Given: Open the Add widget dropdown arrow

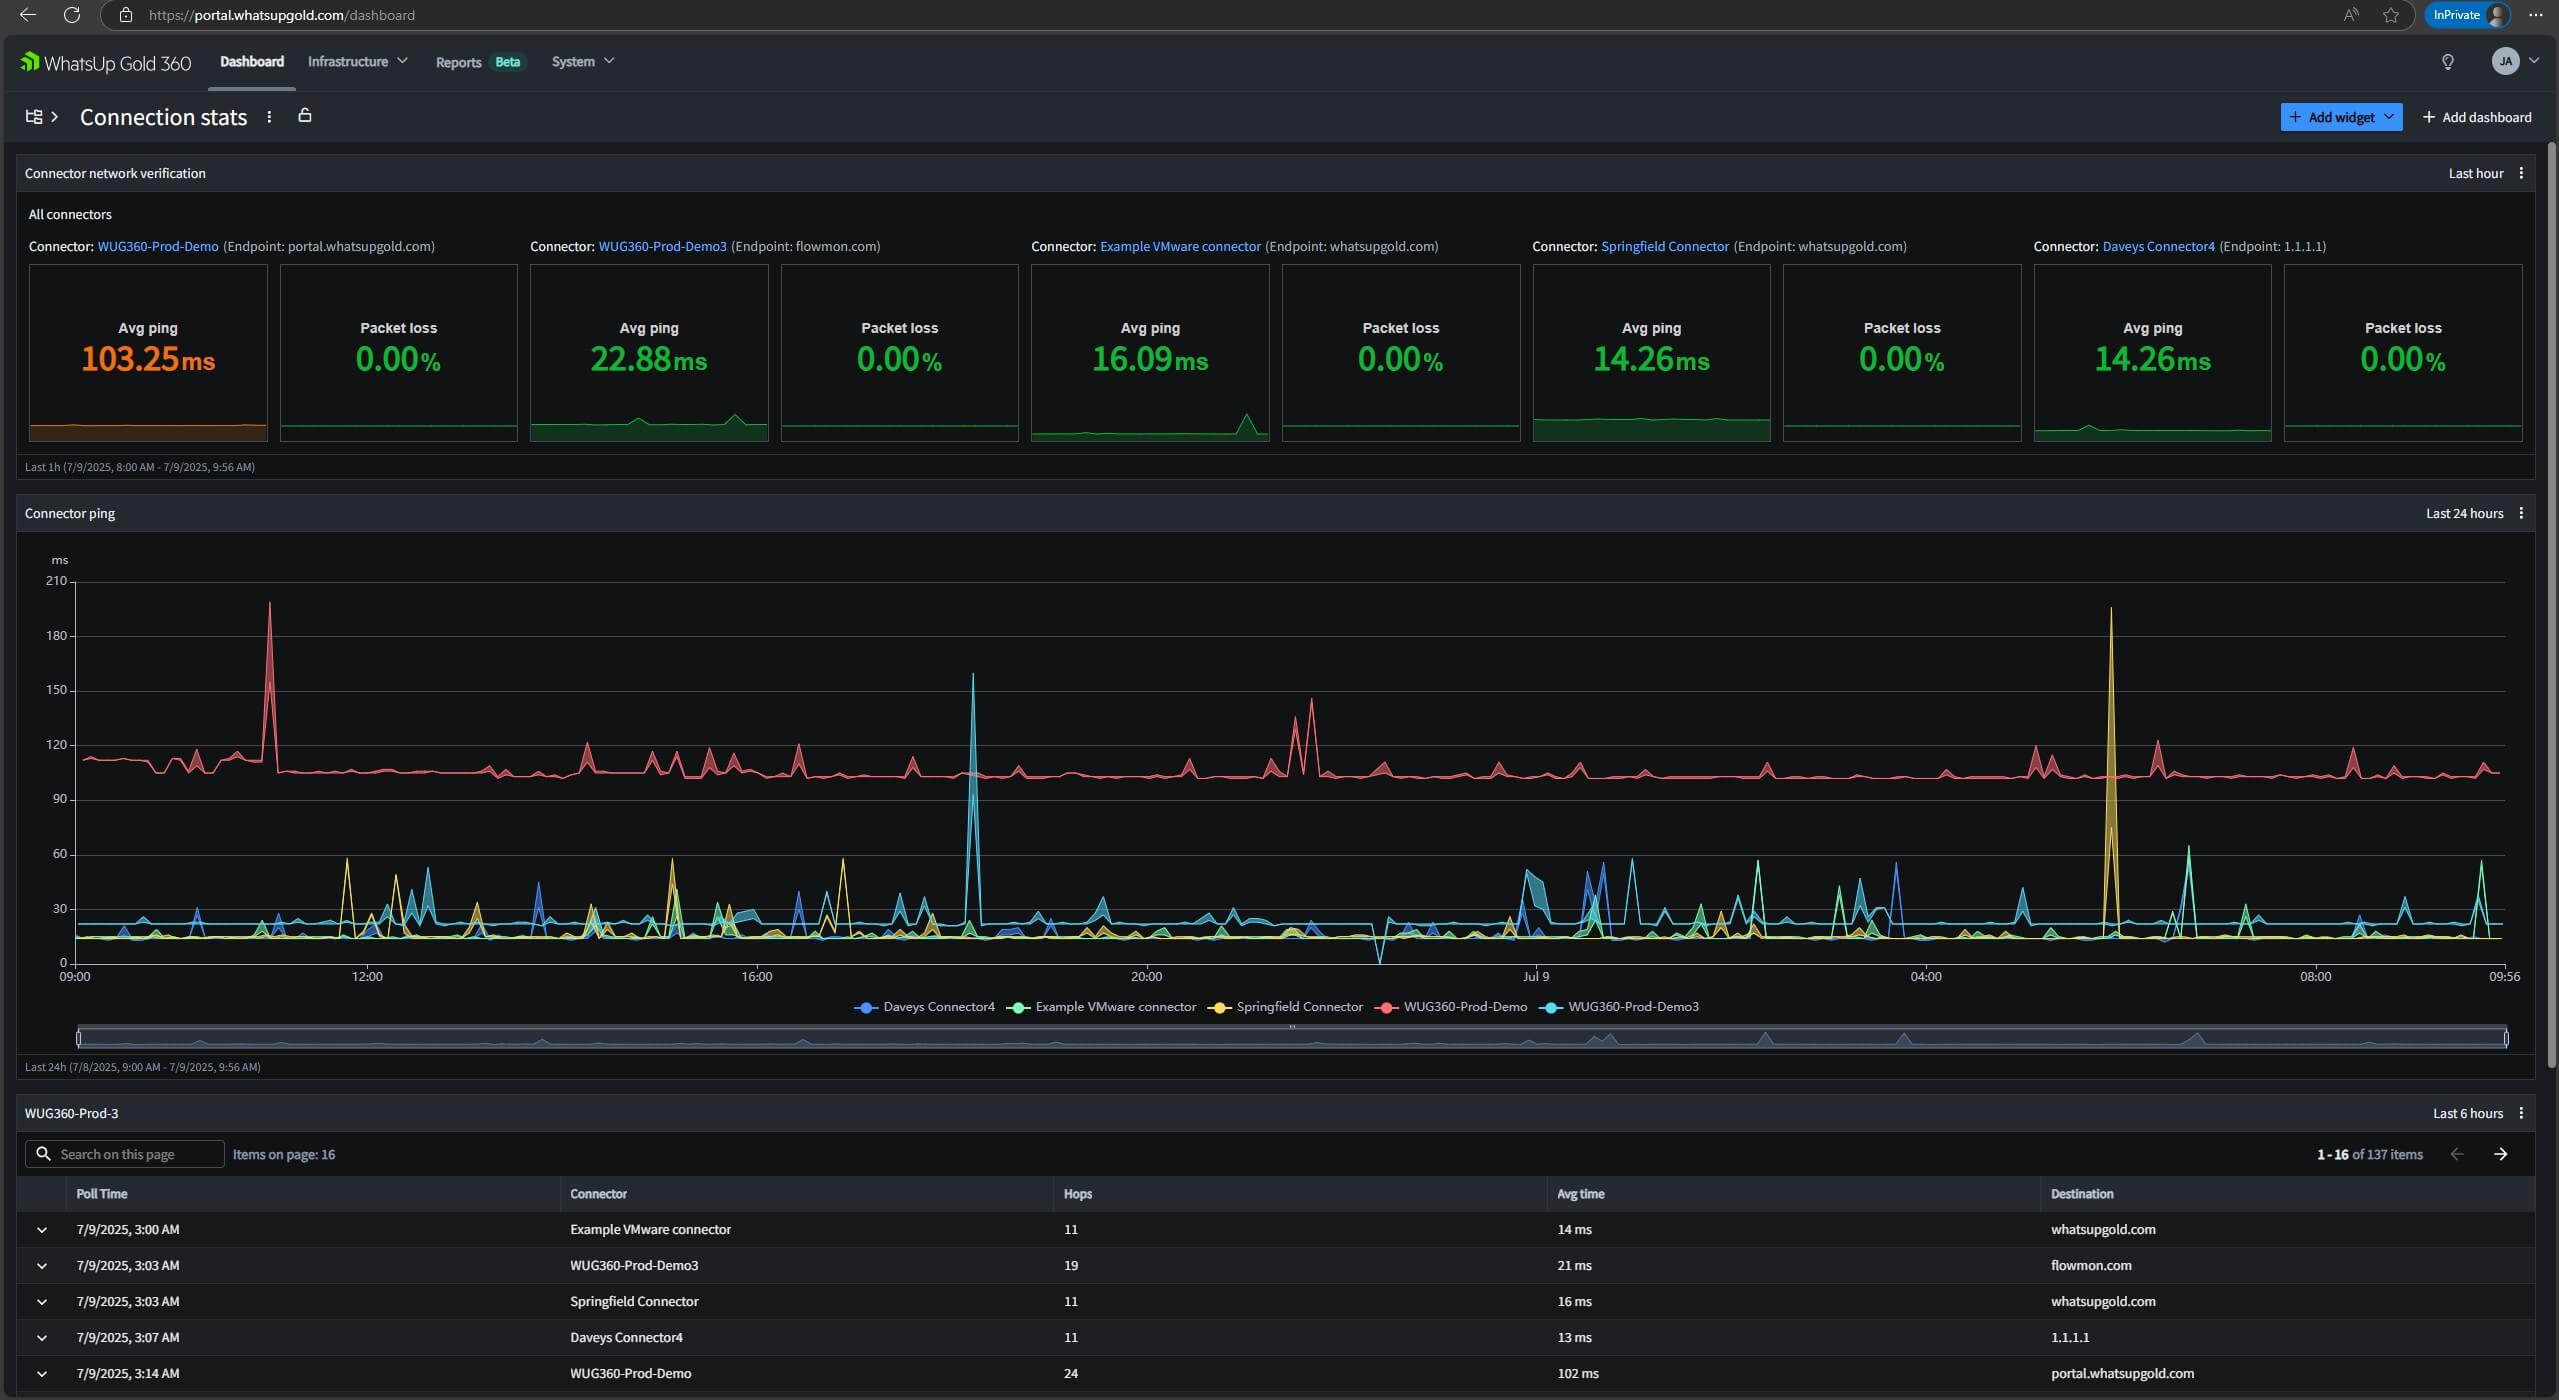Looking at the screenshot, I should click(2389, 117).
